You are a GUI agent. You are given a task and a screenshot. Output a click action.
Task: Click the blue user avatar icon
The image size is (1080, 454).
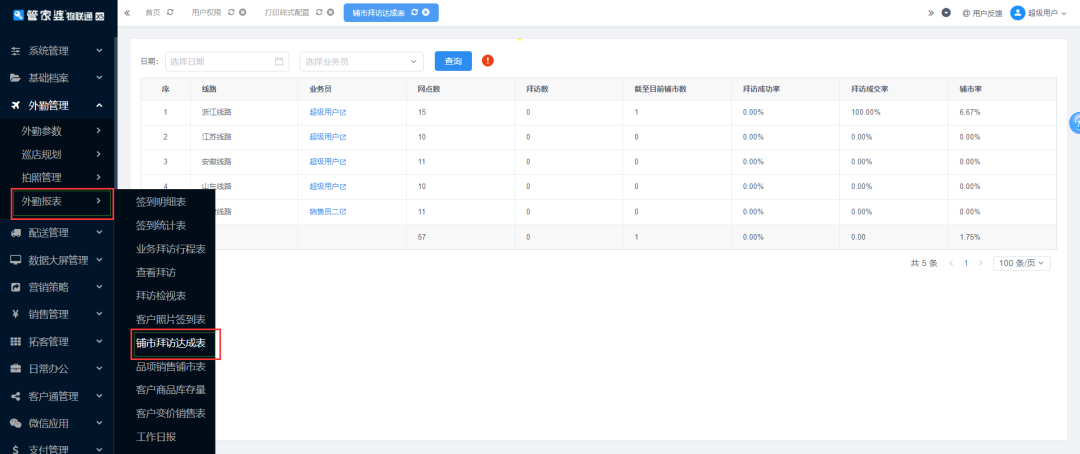click(1018, 12)
